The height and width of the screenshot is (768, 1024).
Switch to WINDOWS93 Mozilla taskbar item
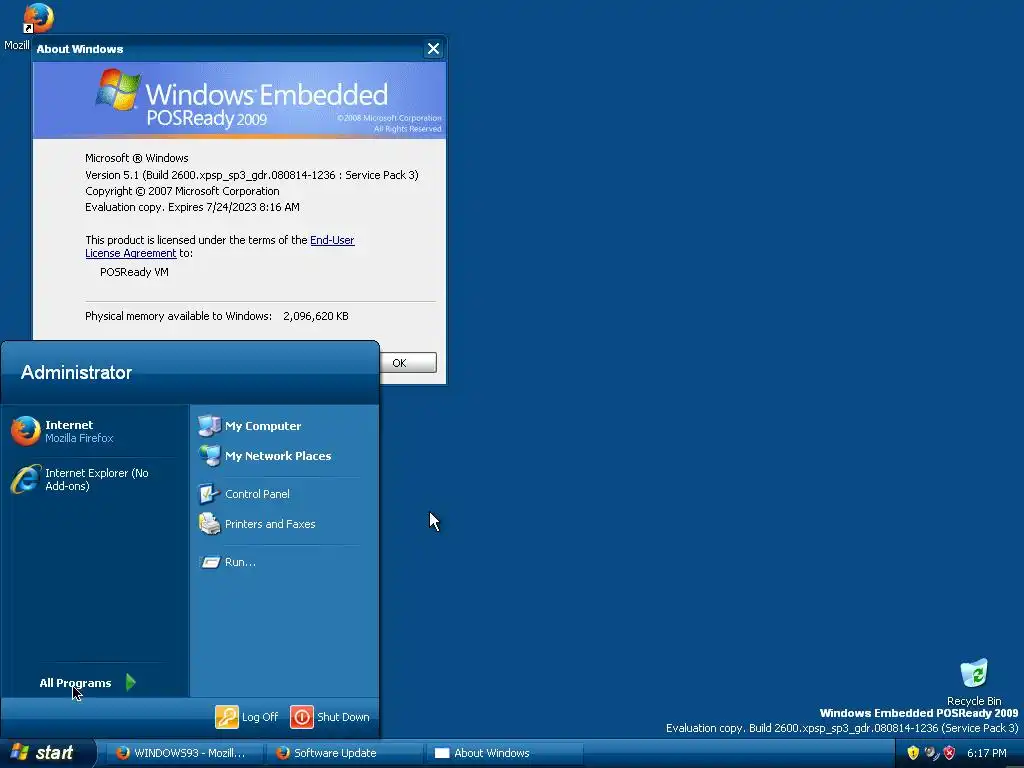(185, 753)
